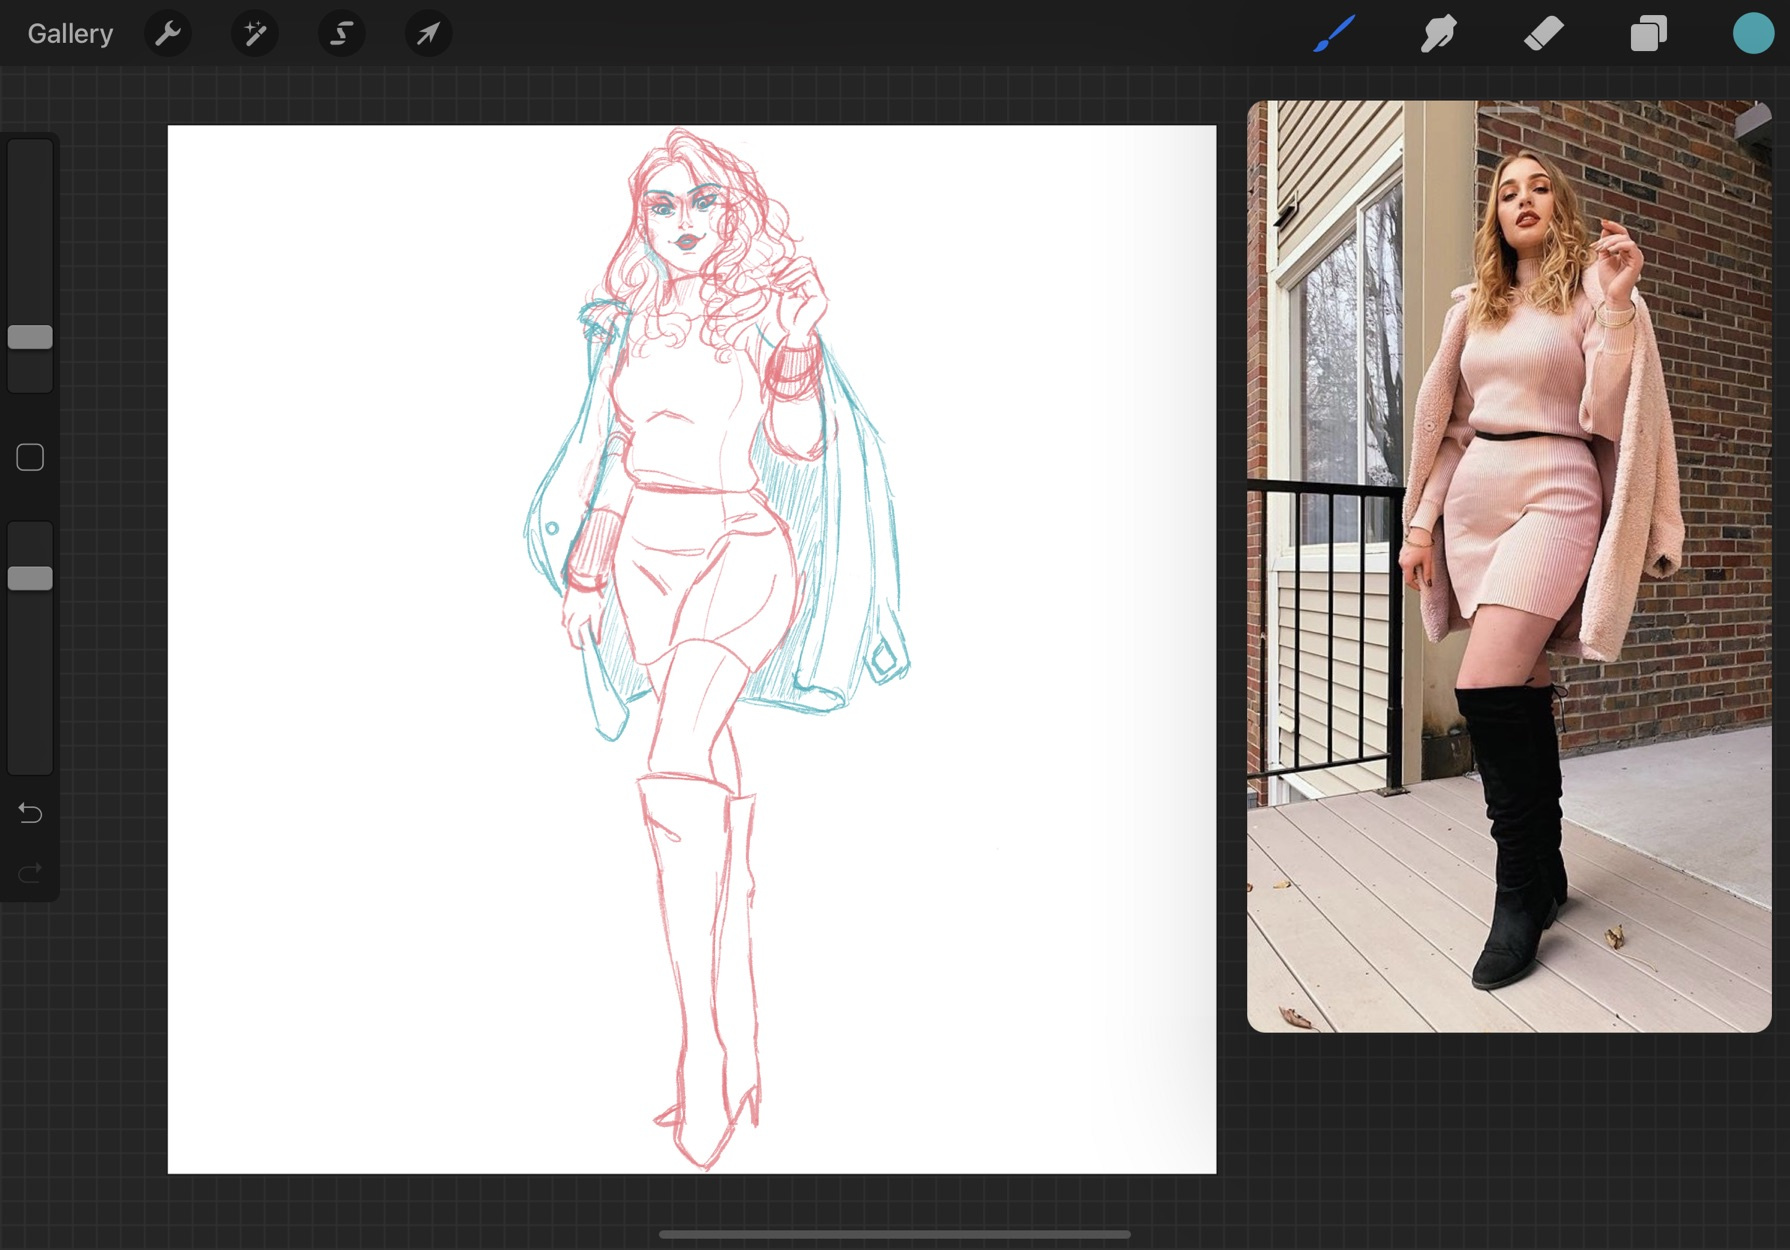1790x1250 pixels.
Task: Redo the last undone stroke
Action: [x=30, y=873]
